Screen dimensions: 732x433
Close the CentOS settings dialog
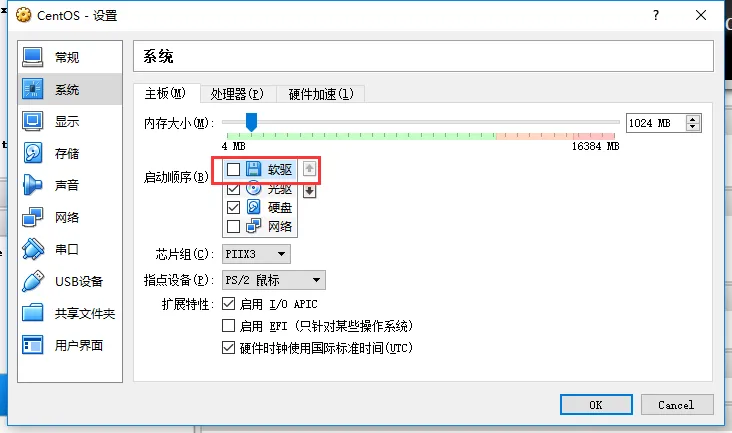pyautogui.click(x=701, y=15)
